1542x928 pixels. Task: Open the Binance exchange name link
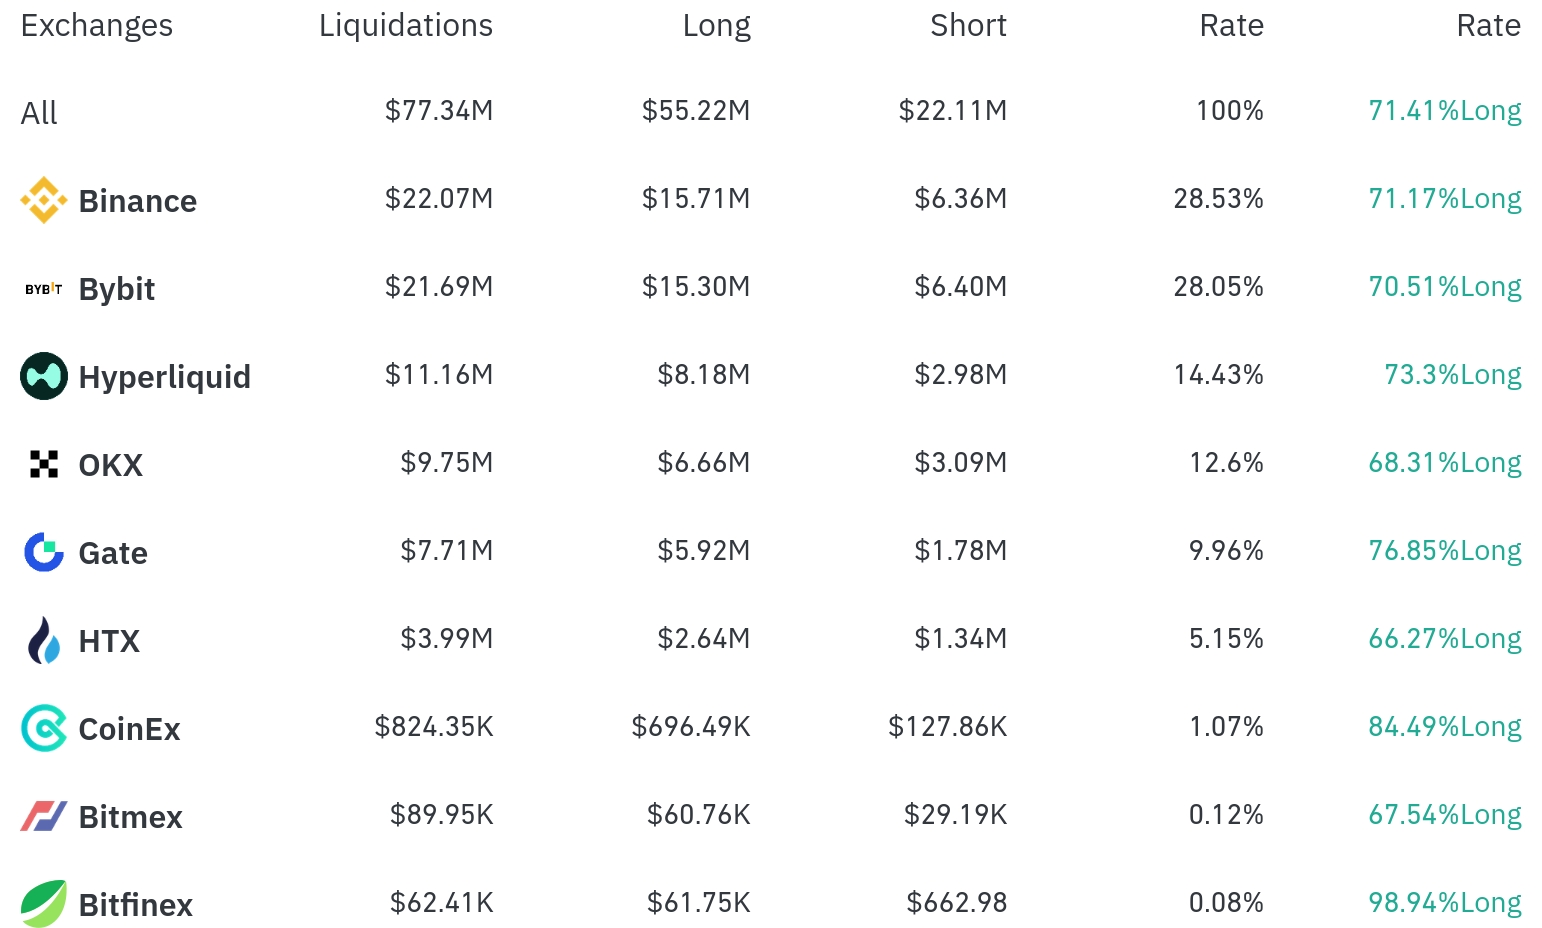[138, 201]
